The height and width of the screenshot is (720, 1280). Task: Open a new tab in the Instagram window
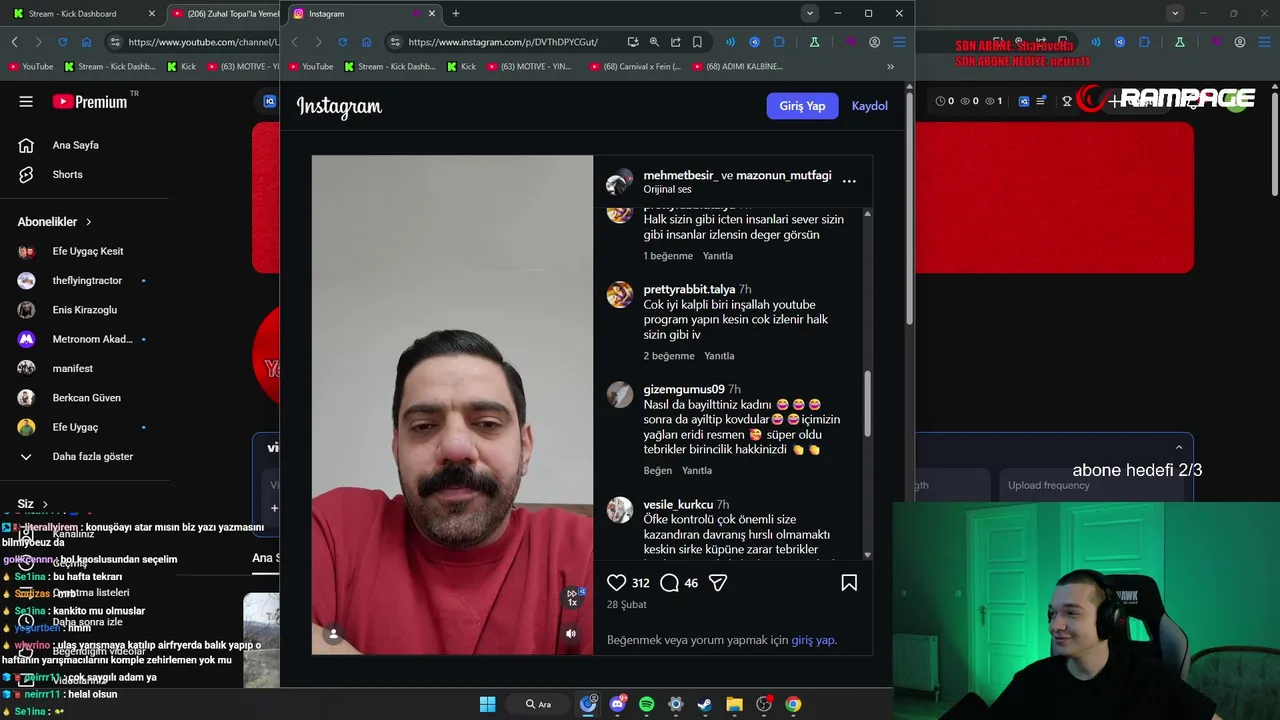pos(456,13)
